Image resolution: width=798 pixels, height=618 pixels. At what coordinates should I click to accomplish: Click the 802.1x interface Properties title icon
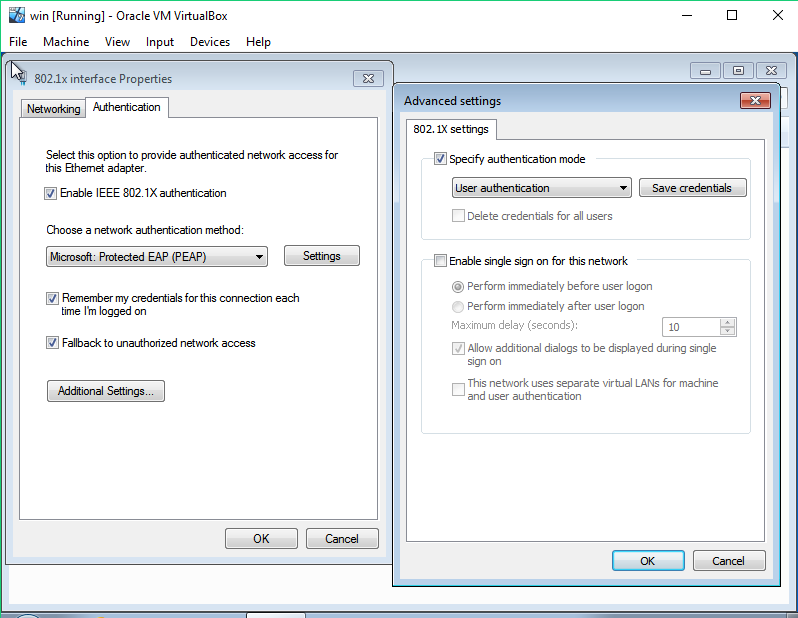[21, 78]
